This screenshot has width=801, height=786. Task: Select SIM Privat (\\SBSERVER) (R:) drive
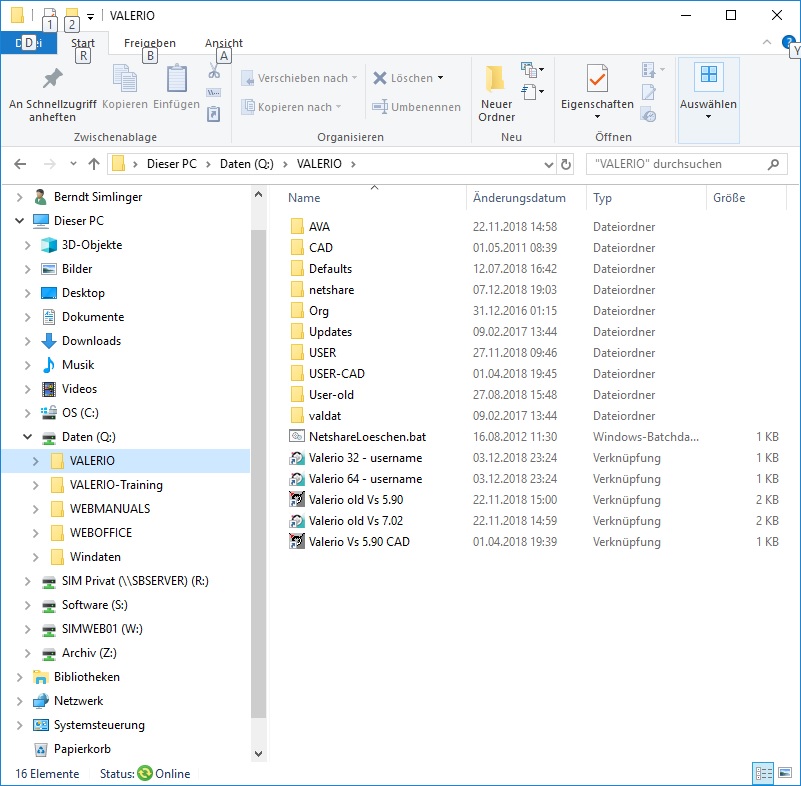[x=135, y=581]
